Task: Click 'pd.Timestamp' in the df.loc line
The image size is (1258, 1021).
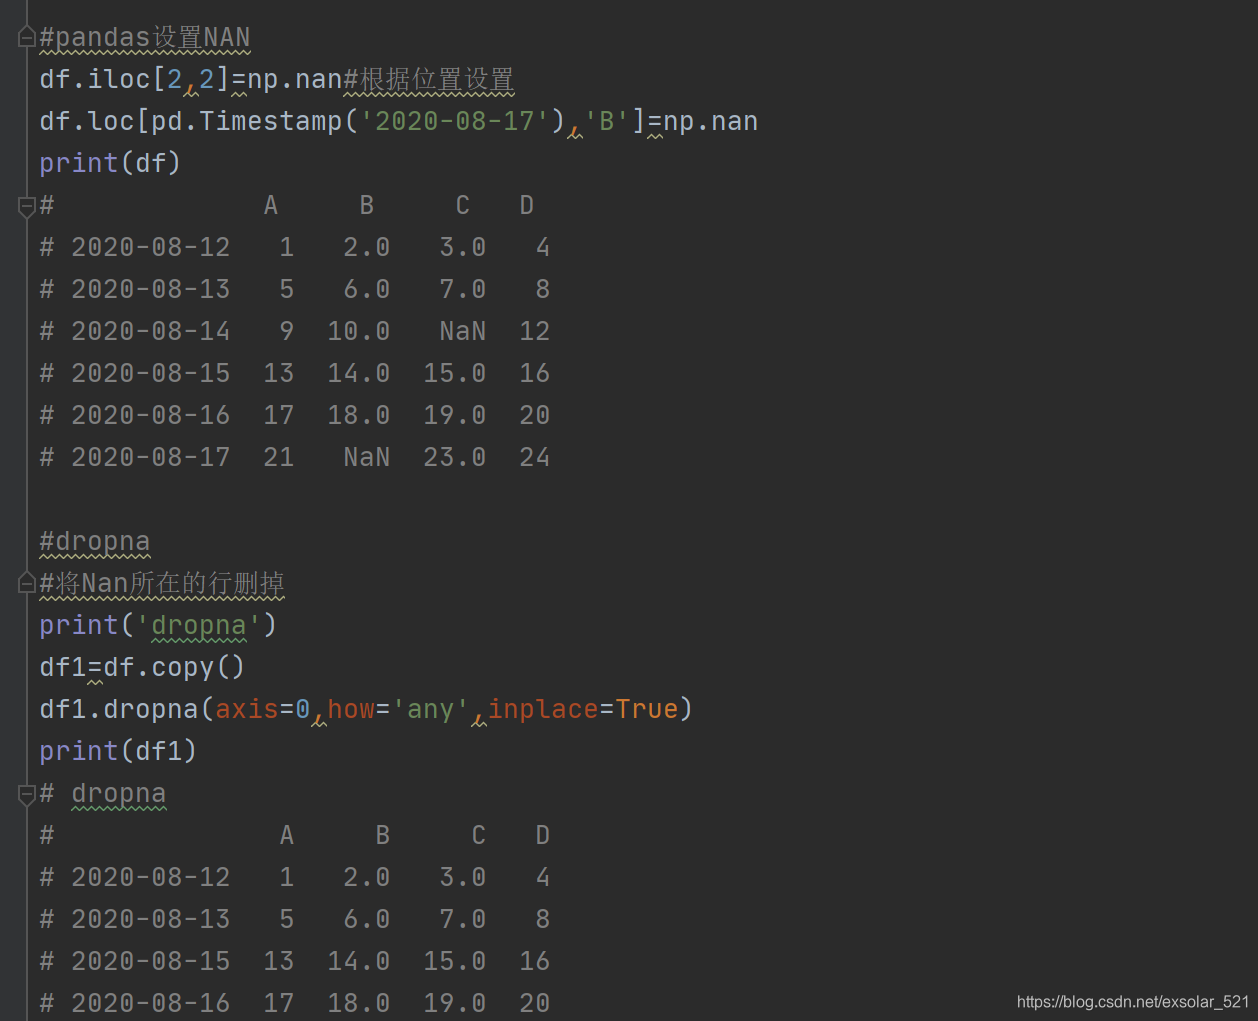Action: click(247, 122)
